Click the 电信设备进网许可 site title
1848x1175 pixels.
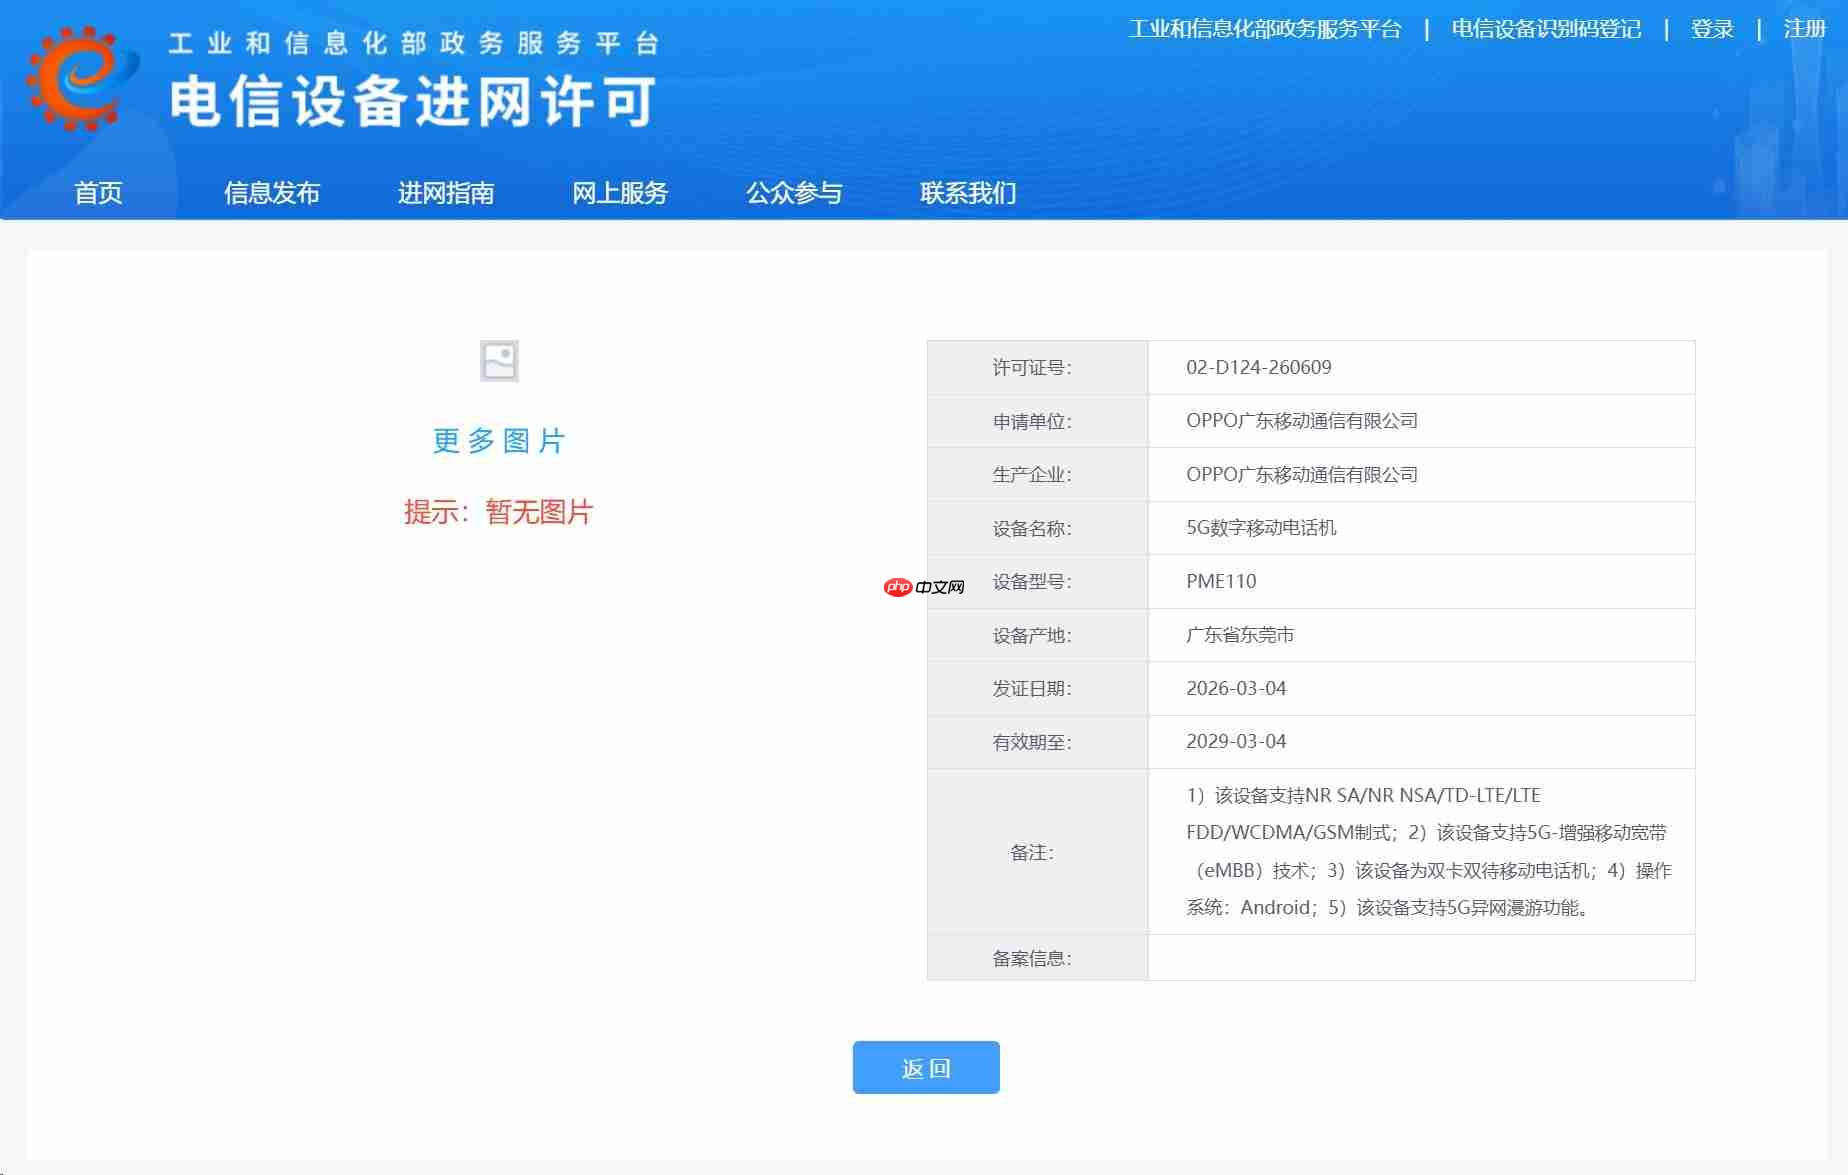413,102
